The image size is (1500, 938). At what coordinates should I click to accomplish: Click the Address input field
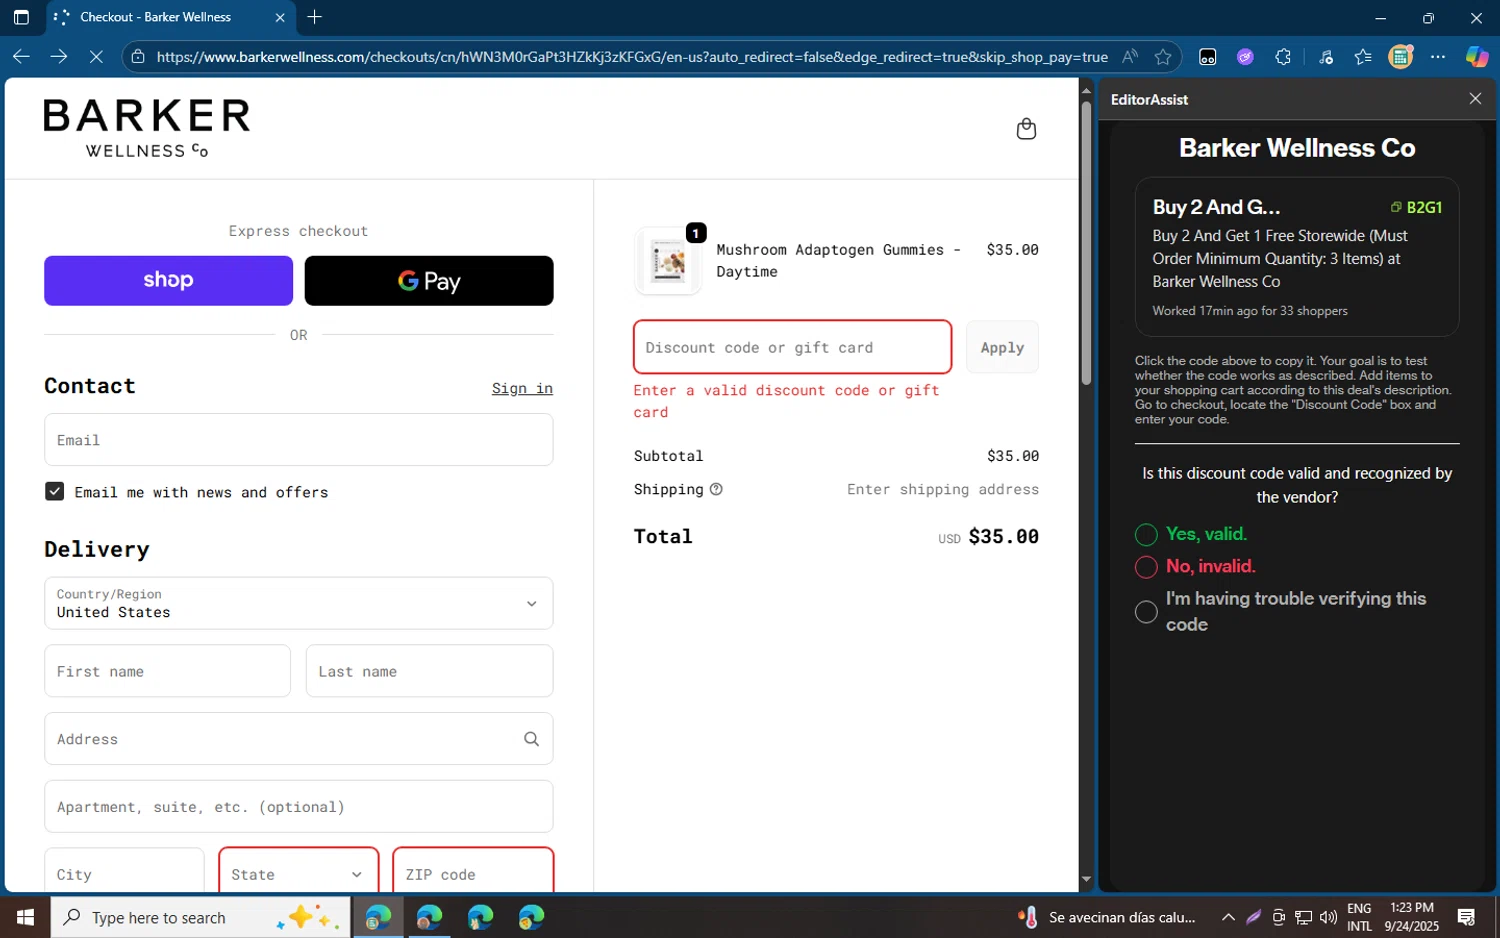pos(298,739)
